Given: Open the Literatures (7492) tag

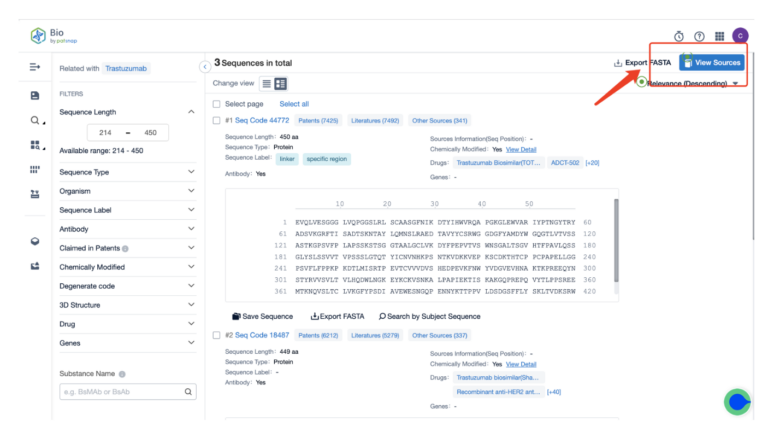Looking at the screenshot, I should pos(375,121).
